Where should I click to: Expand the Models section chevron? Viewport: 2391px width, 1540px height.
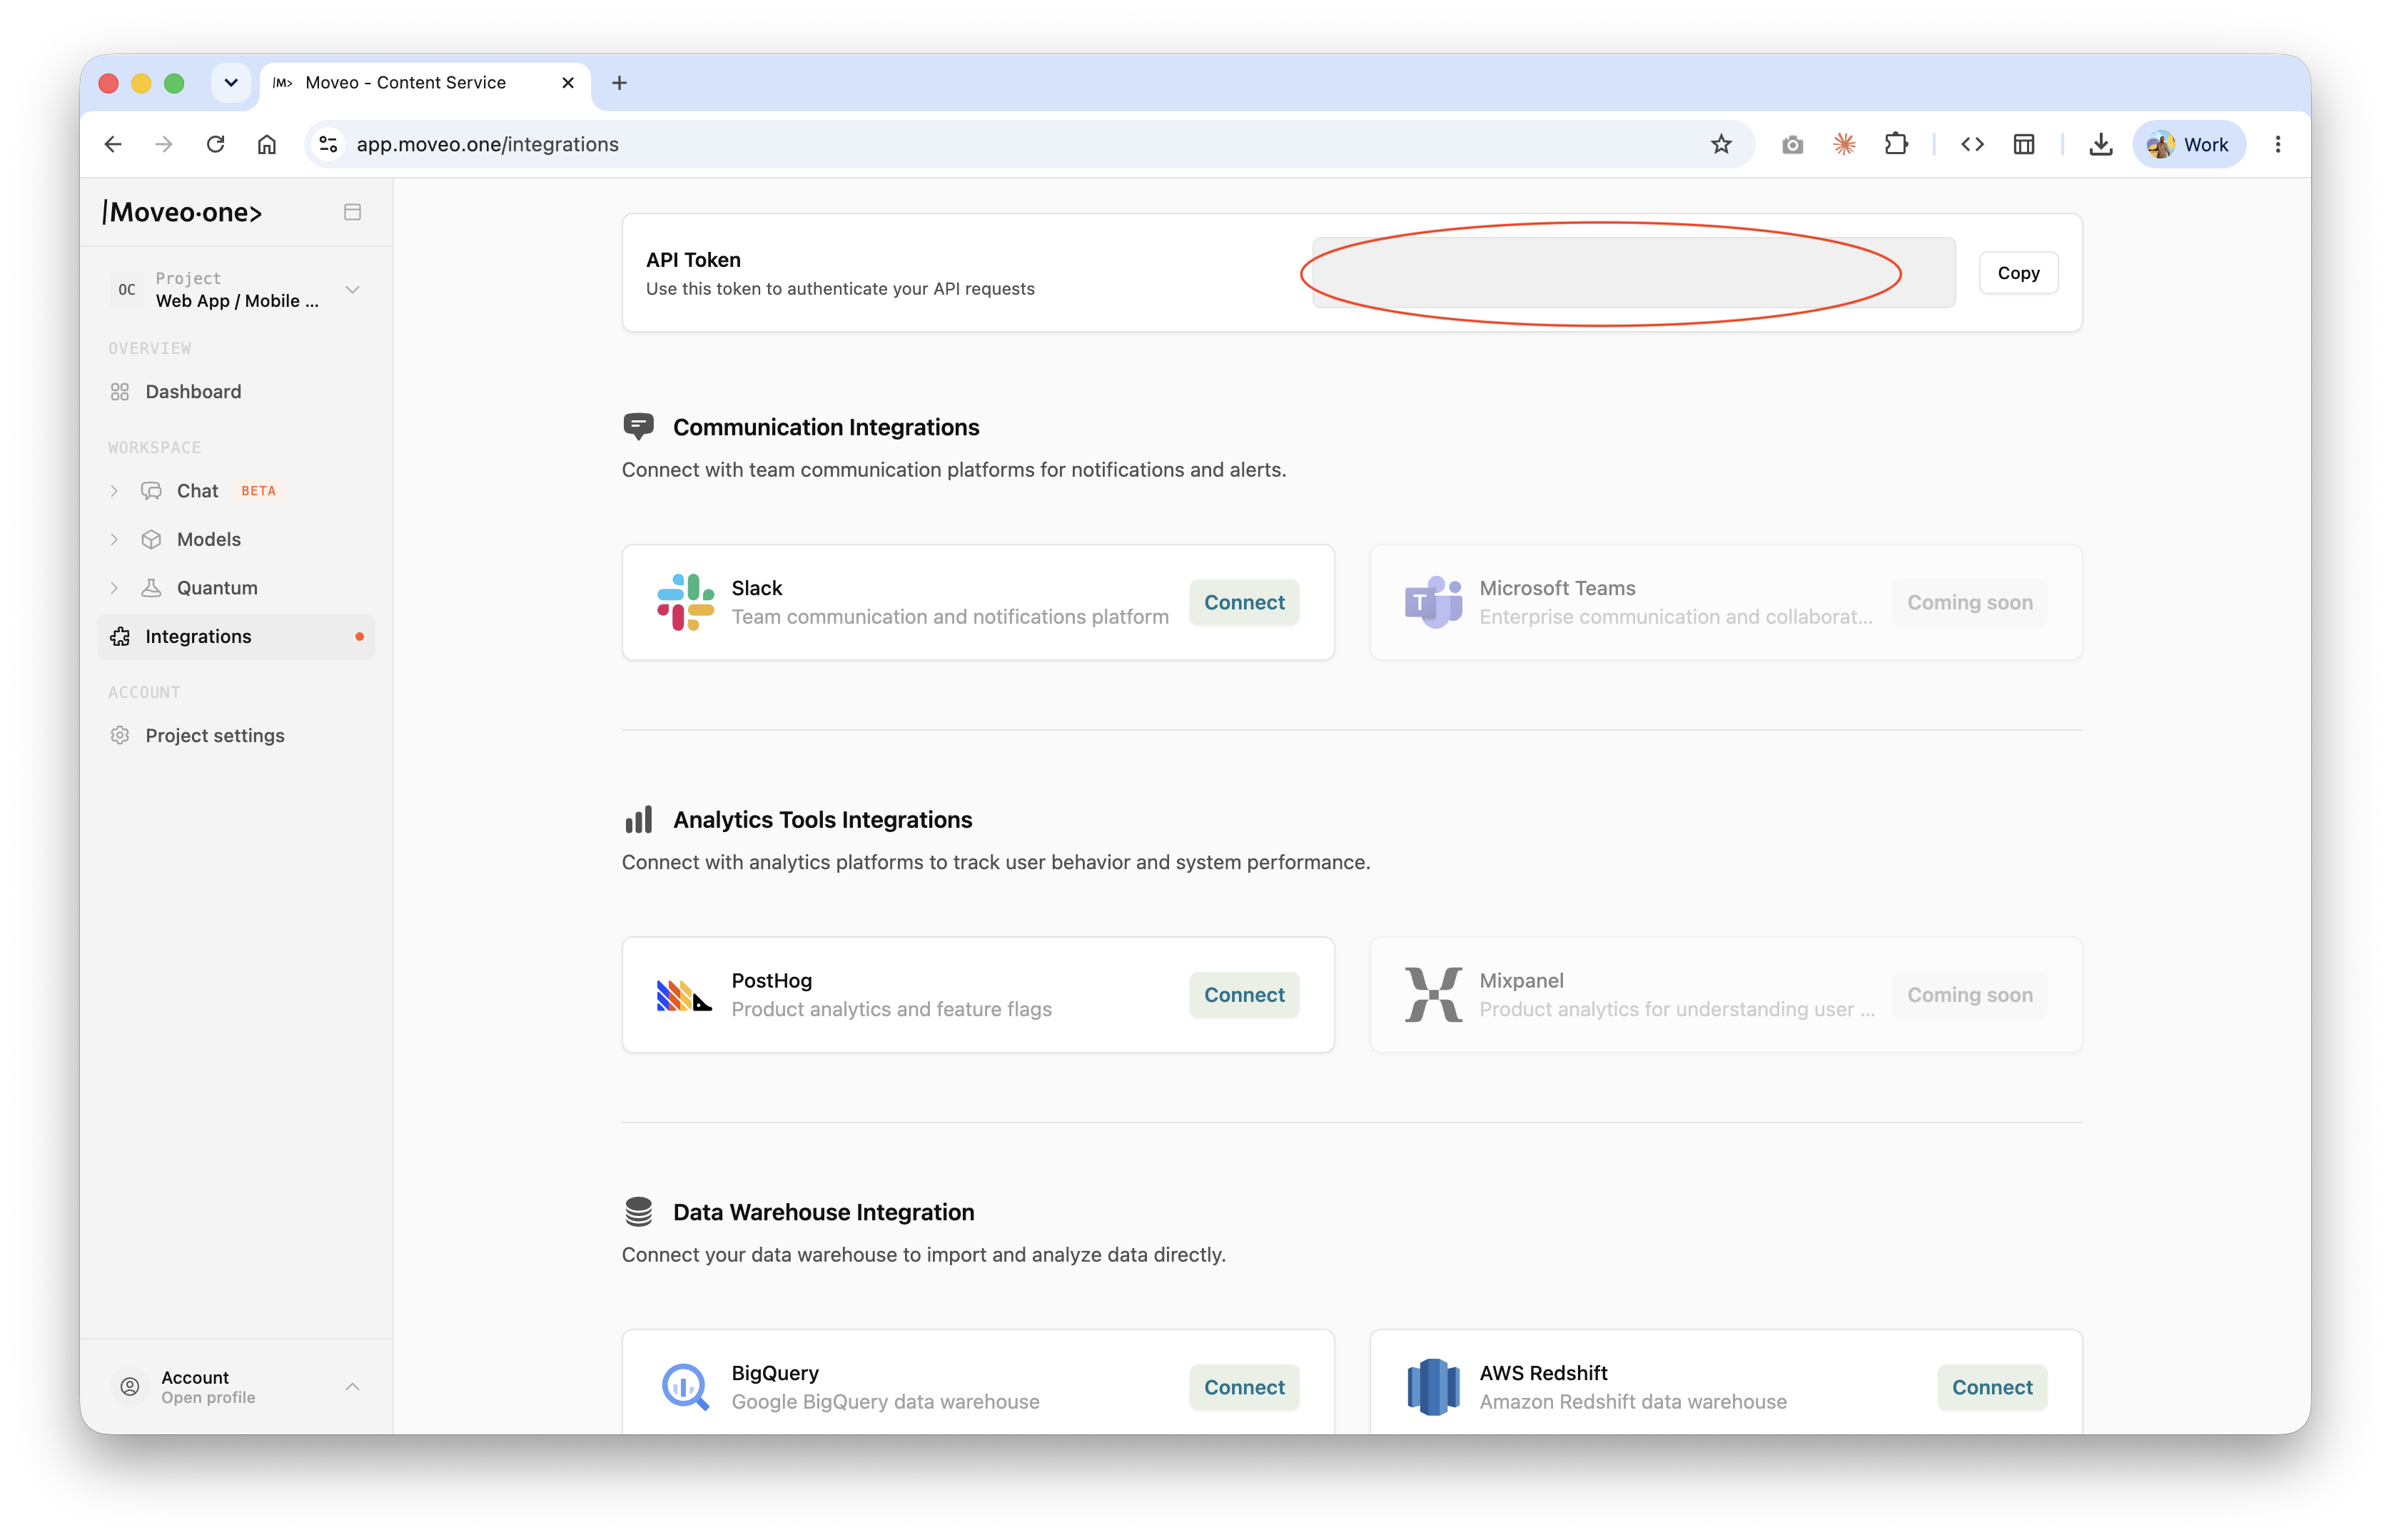click(114, 540)
